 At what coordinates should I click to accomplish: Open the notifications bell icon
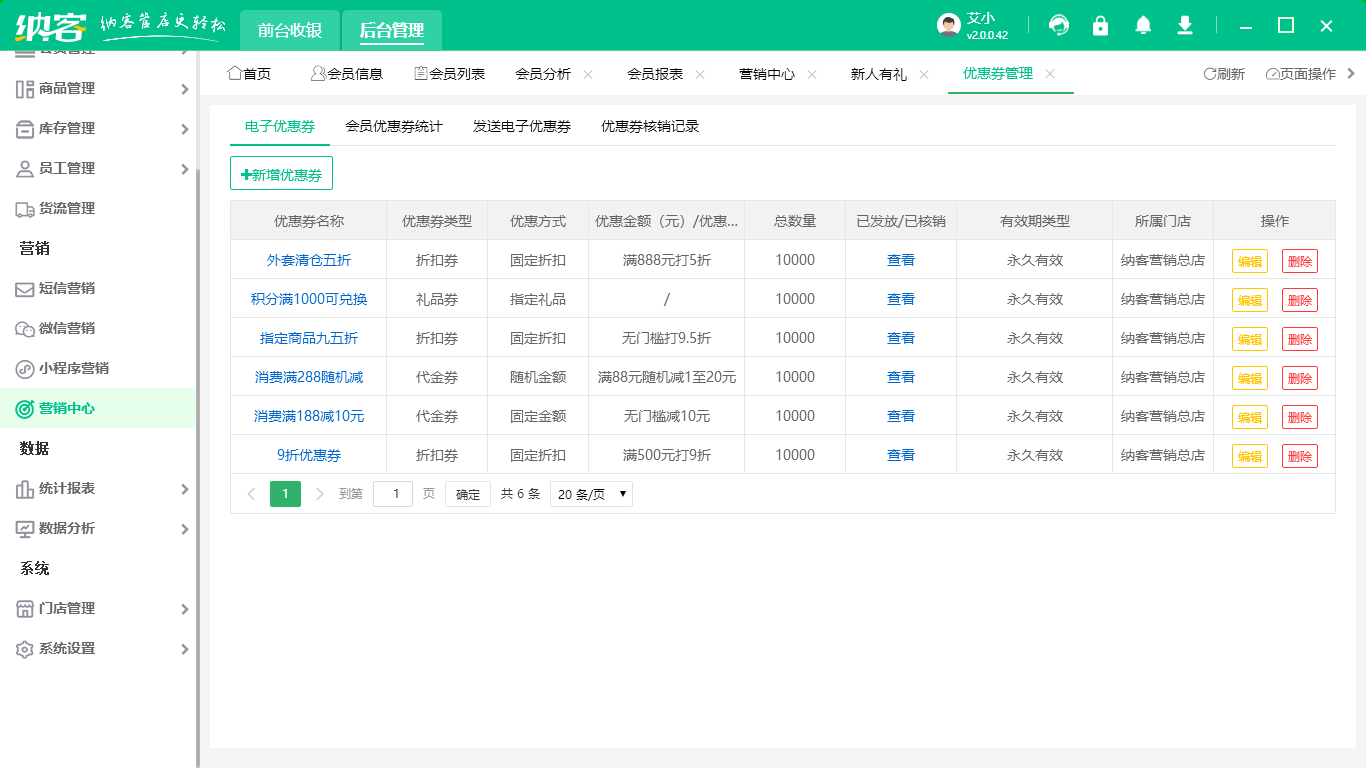[x=1143, y=26]
